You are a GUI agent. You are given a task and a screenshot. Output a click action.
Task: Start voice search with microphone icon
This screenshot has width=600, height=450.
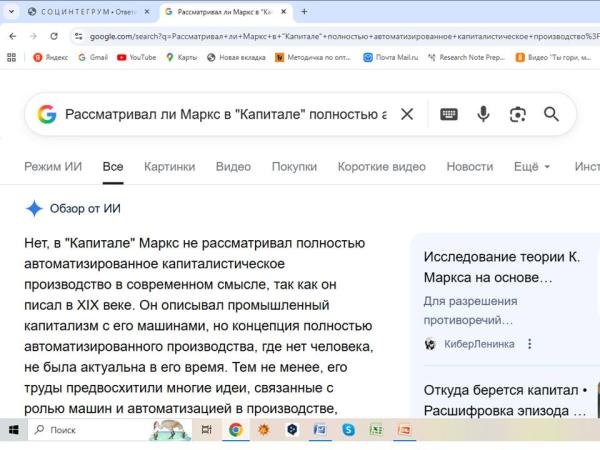(483, 114)
